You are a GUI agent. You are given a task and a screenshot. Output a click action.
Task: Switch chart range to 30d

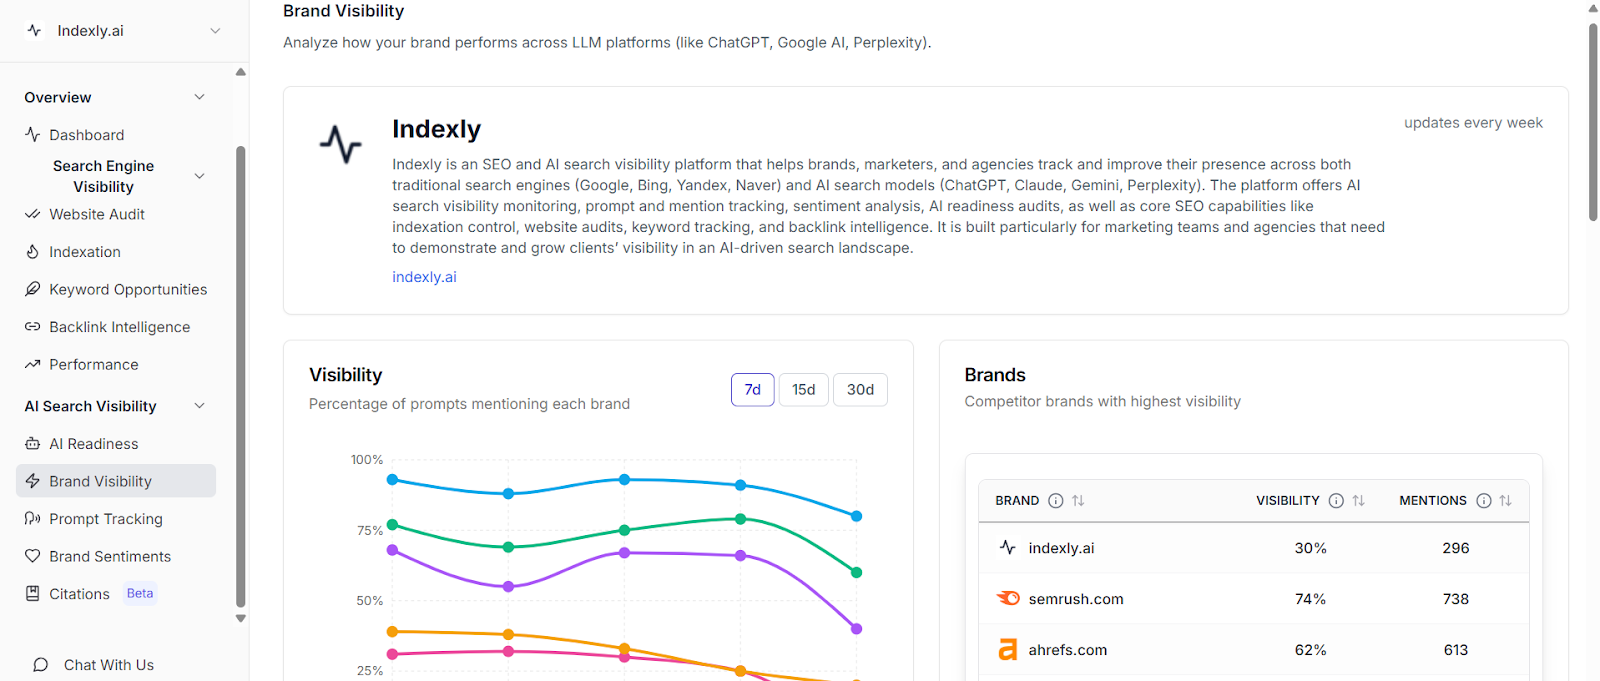click(x=860, y=390)
